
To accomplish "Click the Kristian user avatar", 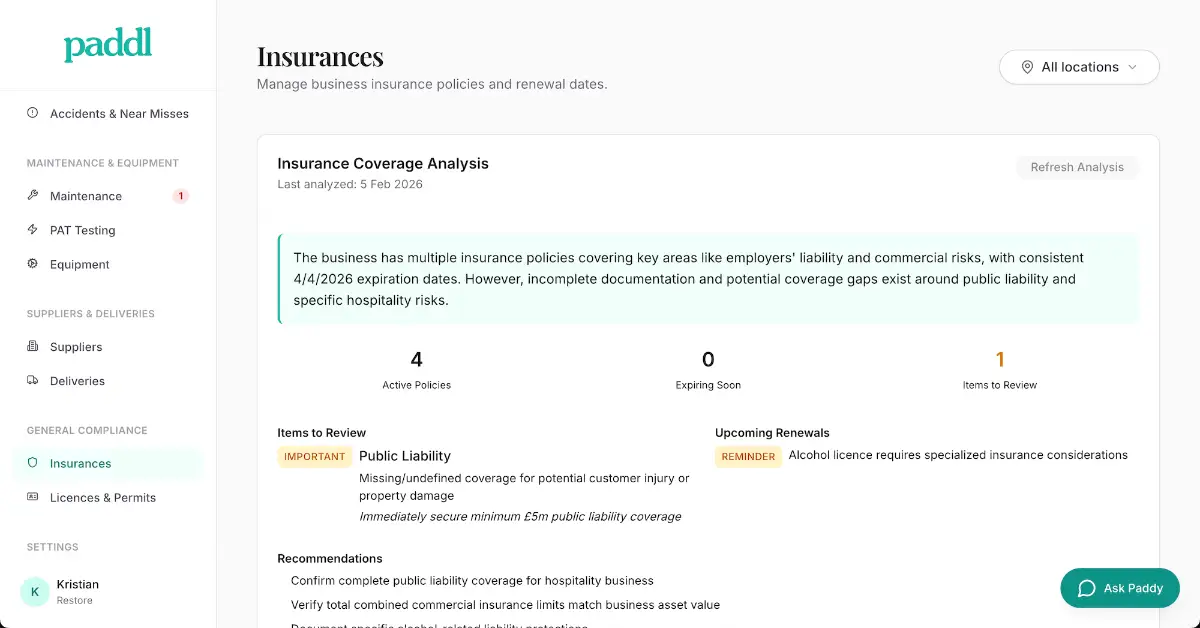I will pos(35,591).
